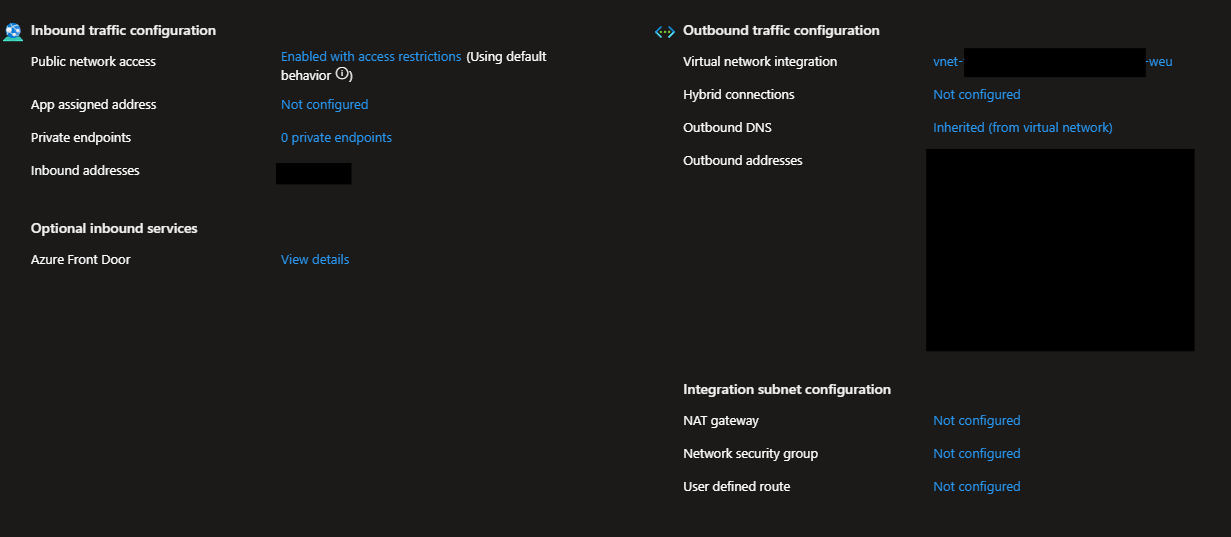Open Not configured for App assigned address

point(324,105)
